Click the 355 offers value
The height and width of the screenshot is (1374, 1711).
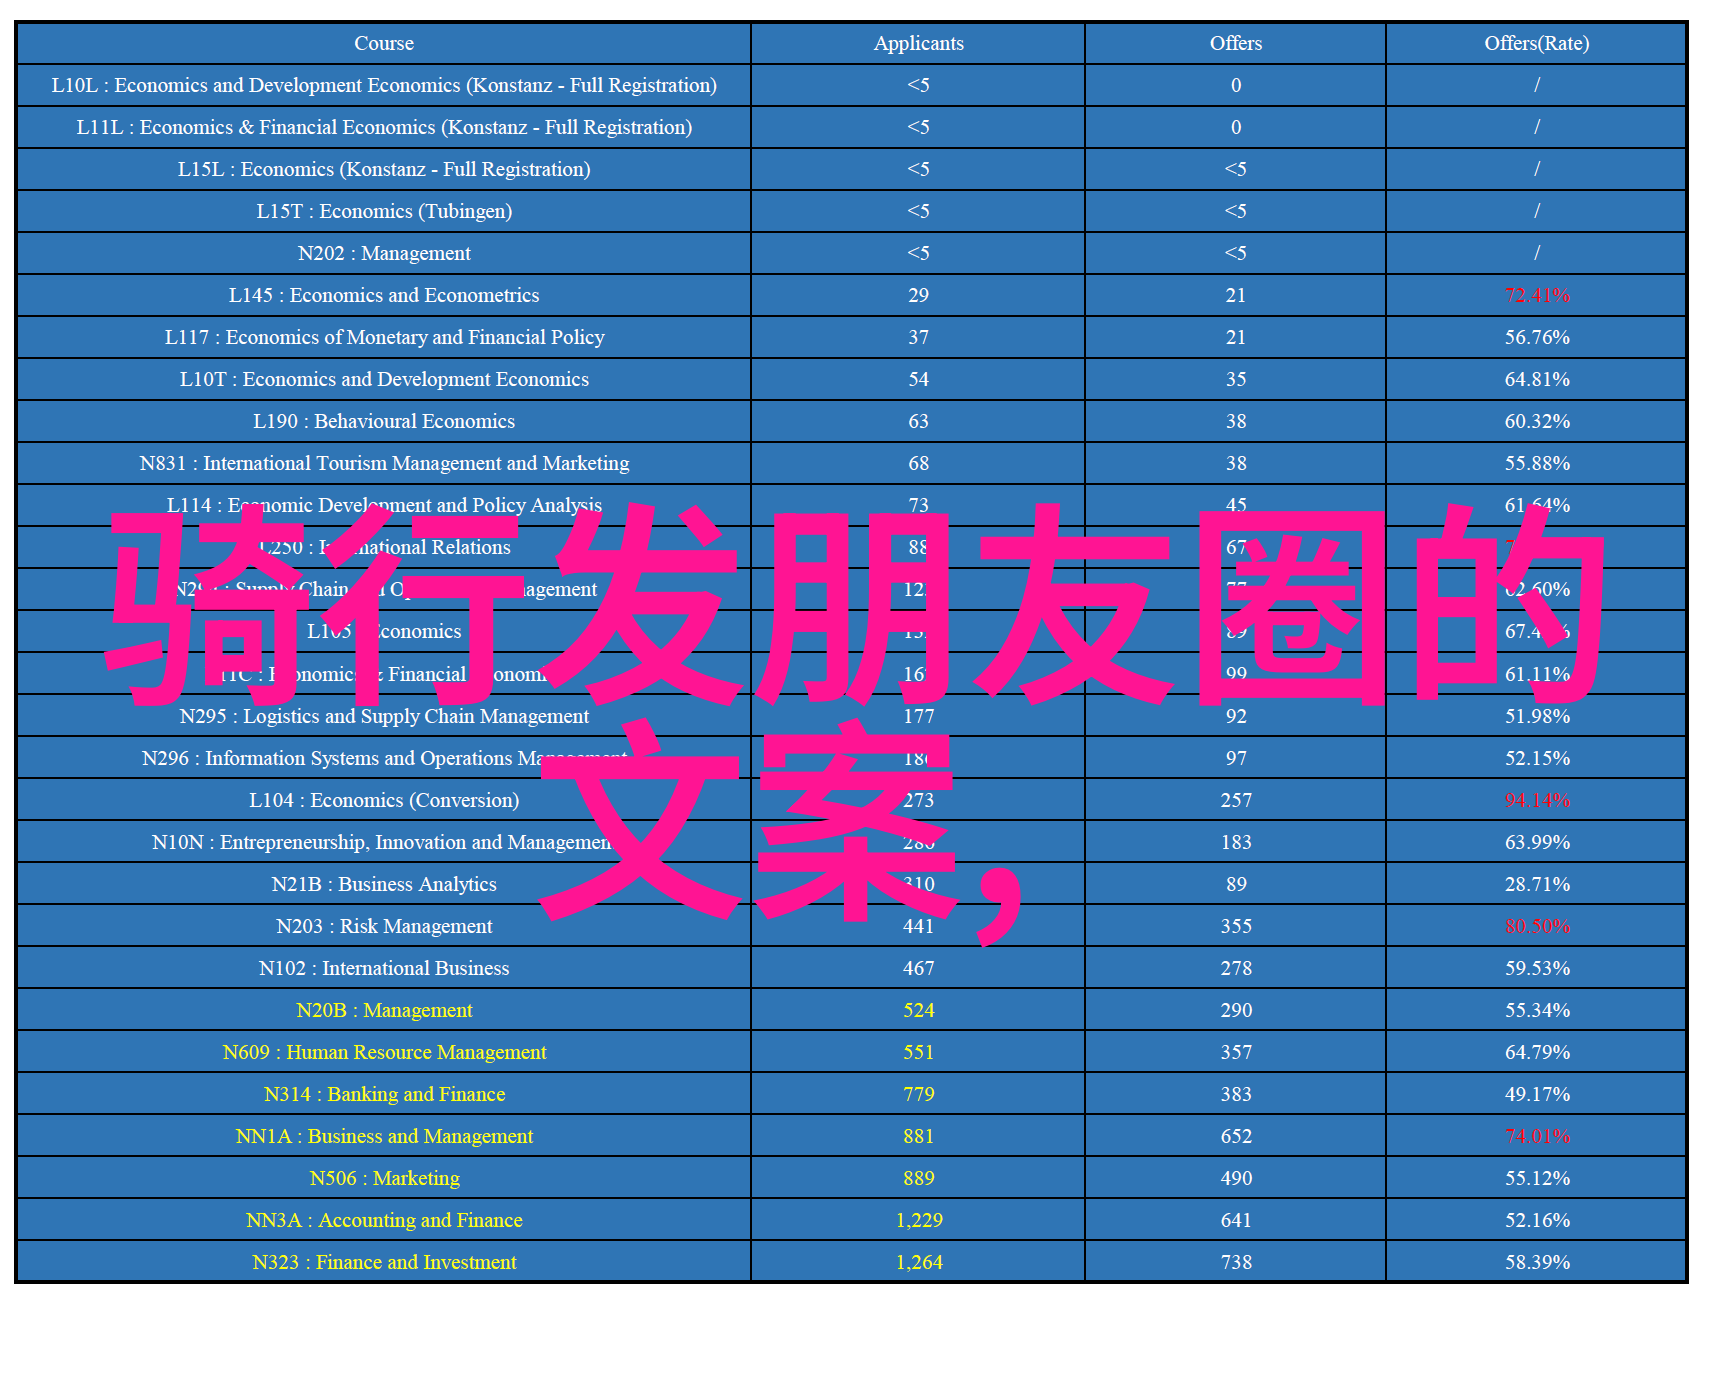click(1236, 926)
